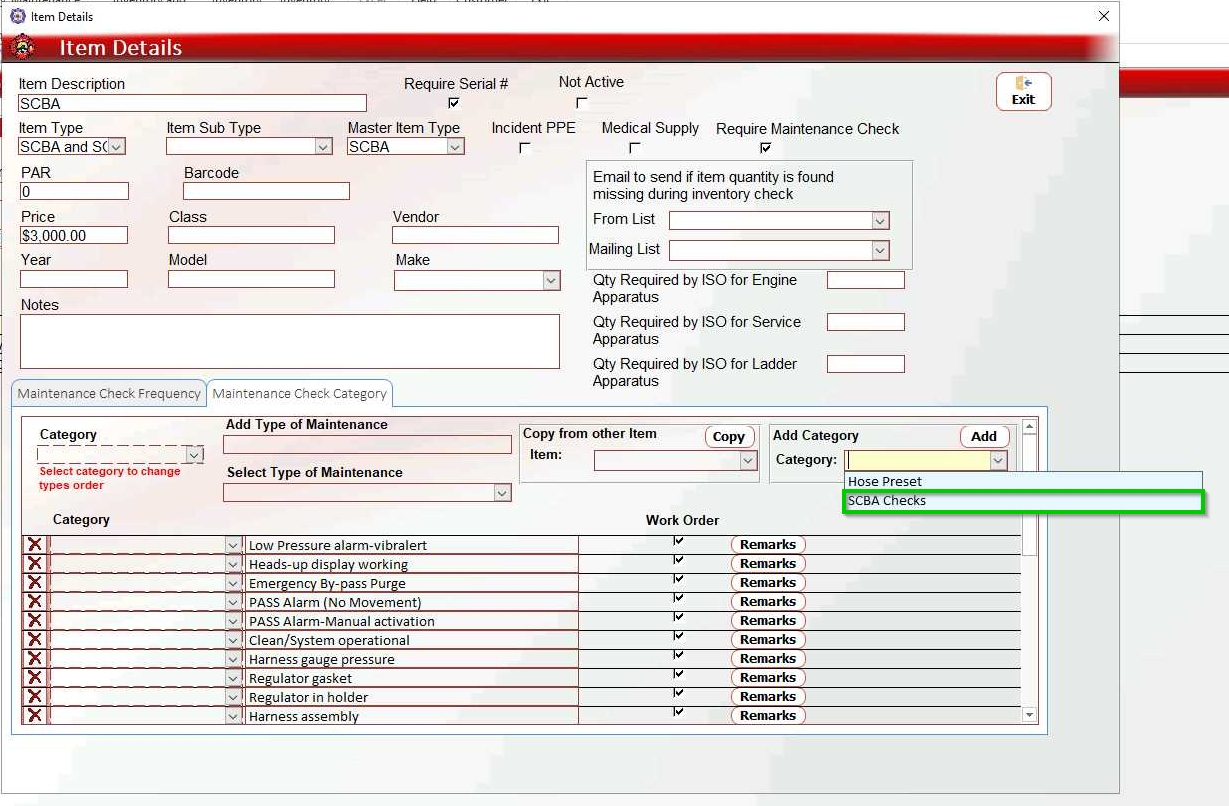Expand the Mailing List dropdown
This screenshot has height=806, width=1229.
tap(880, 251)
